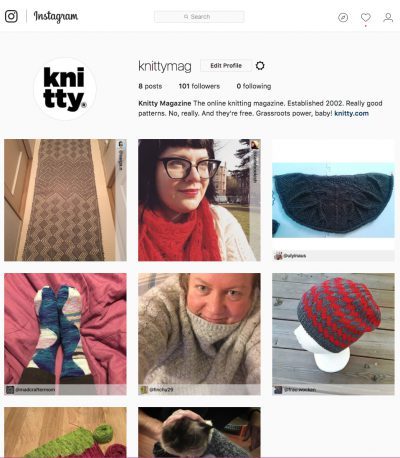Click the magnifier icon in the search box
Viewport: 400px width, 458px height.
(x=186, y=17)
